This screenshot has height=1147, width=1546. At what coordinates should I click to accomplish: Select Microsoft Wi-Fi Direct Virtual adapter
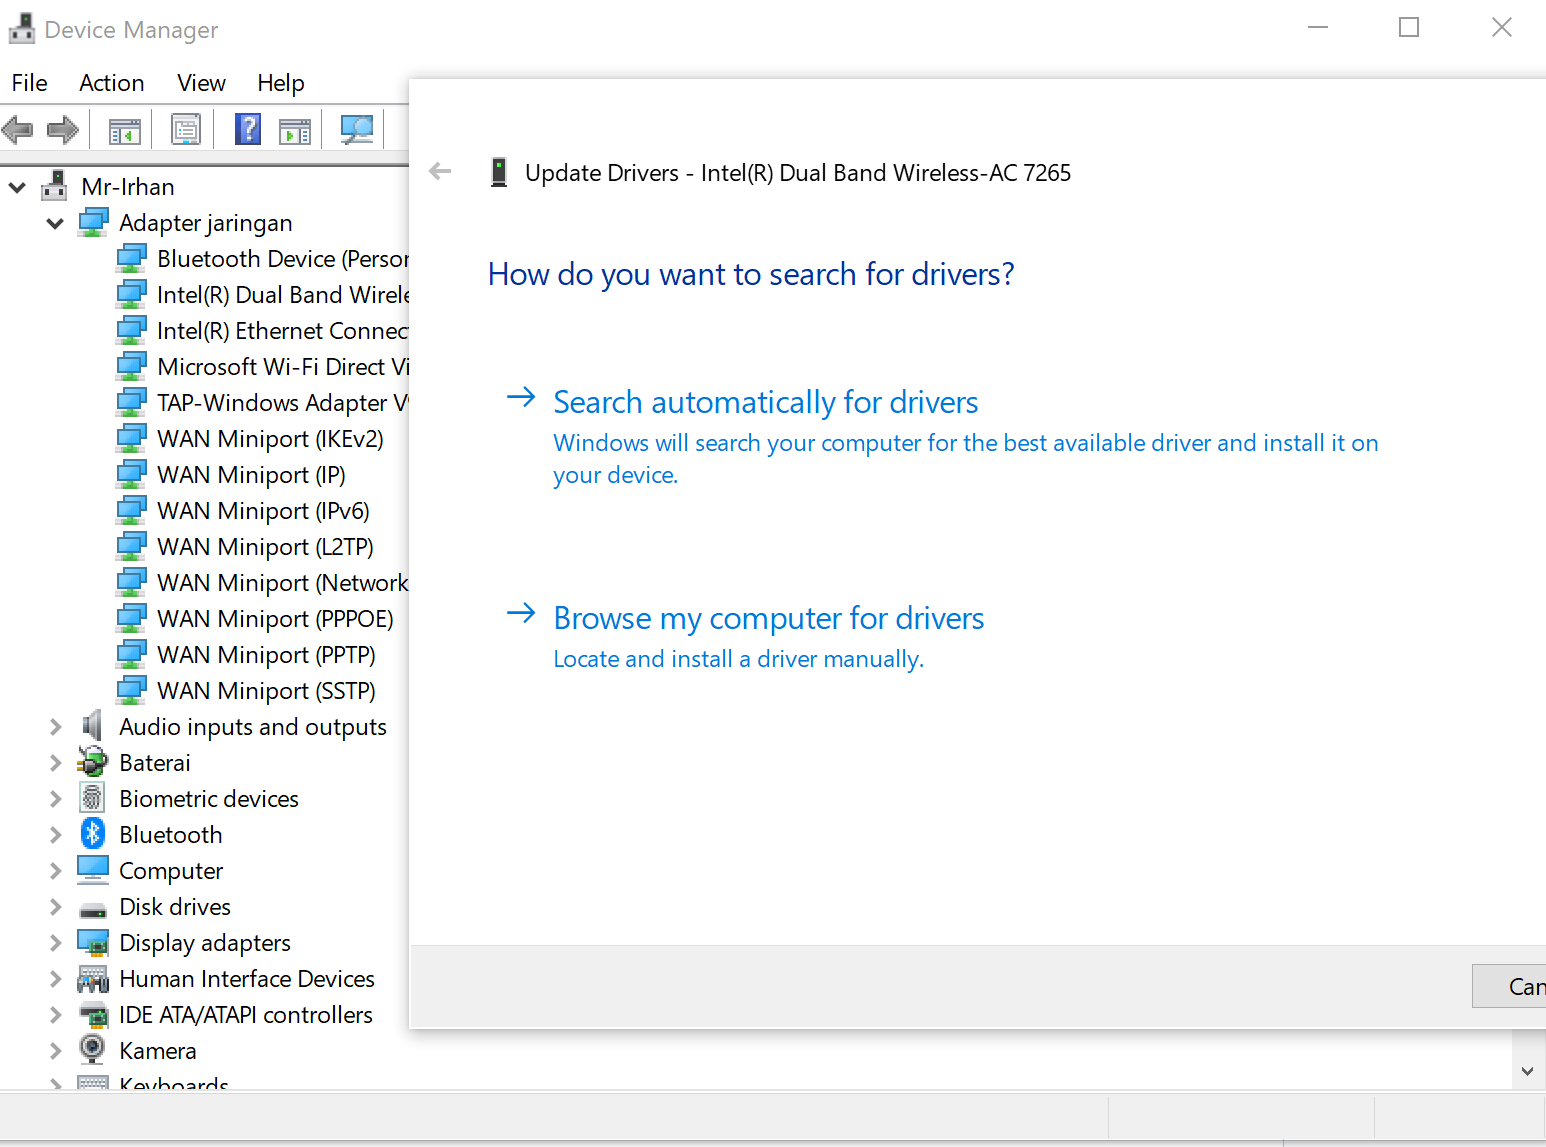[283, 367]
